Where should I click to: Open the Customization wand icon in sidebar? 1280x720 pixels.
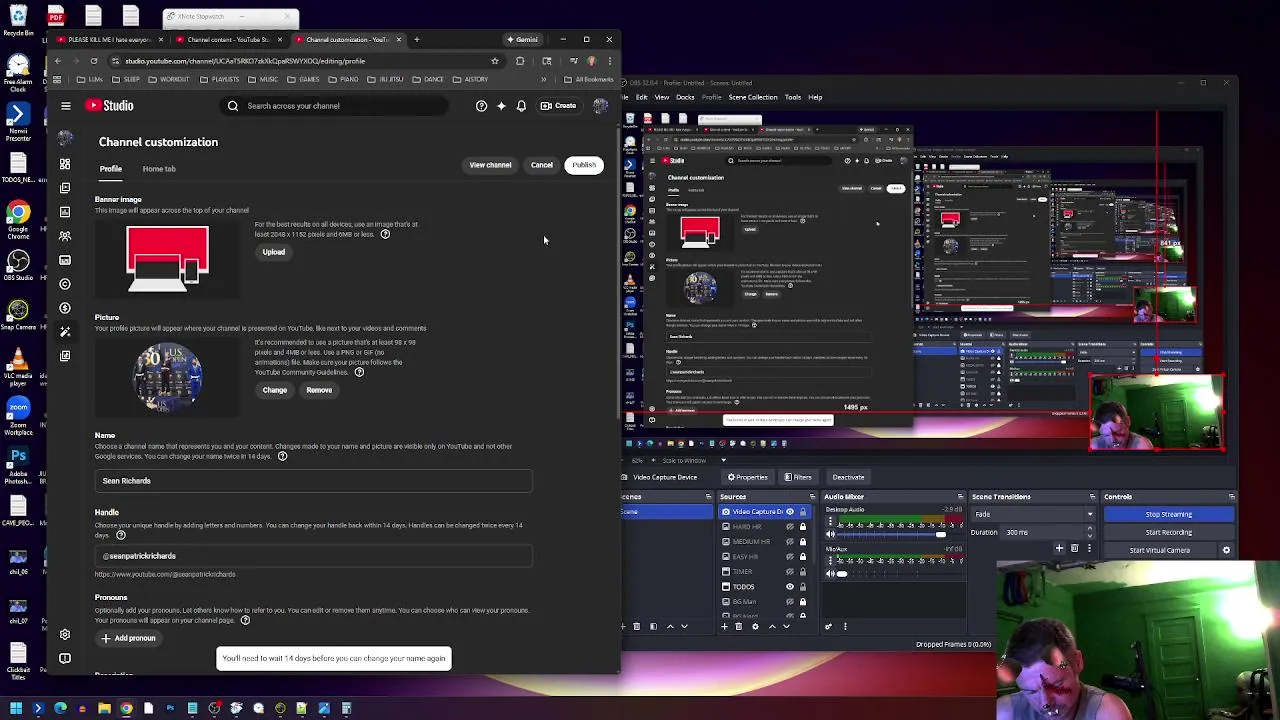pos(65,332)
